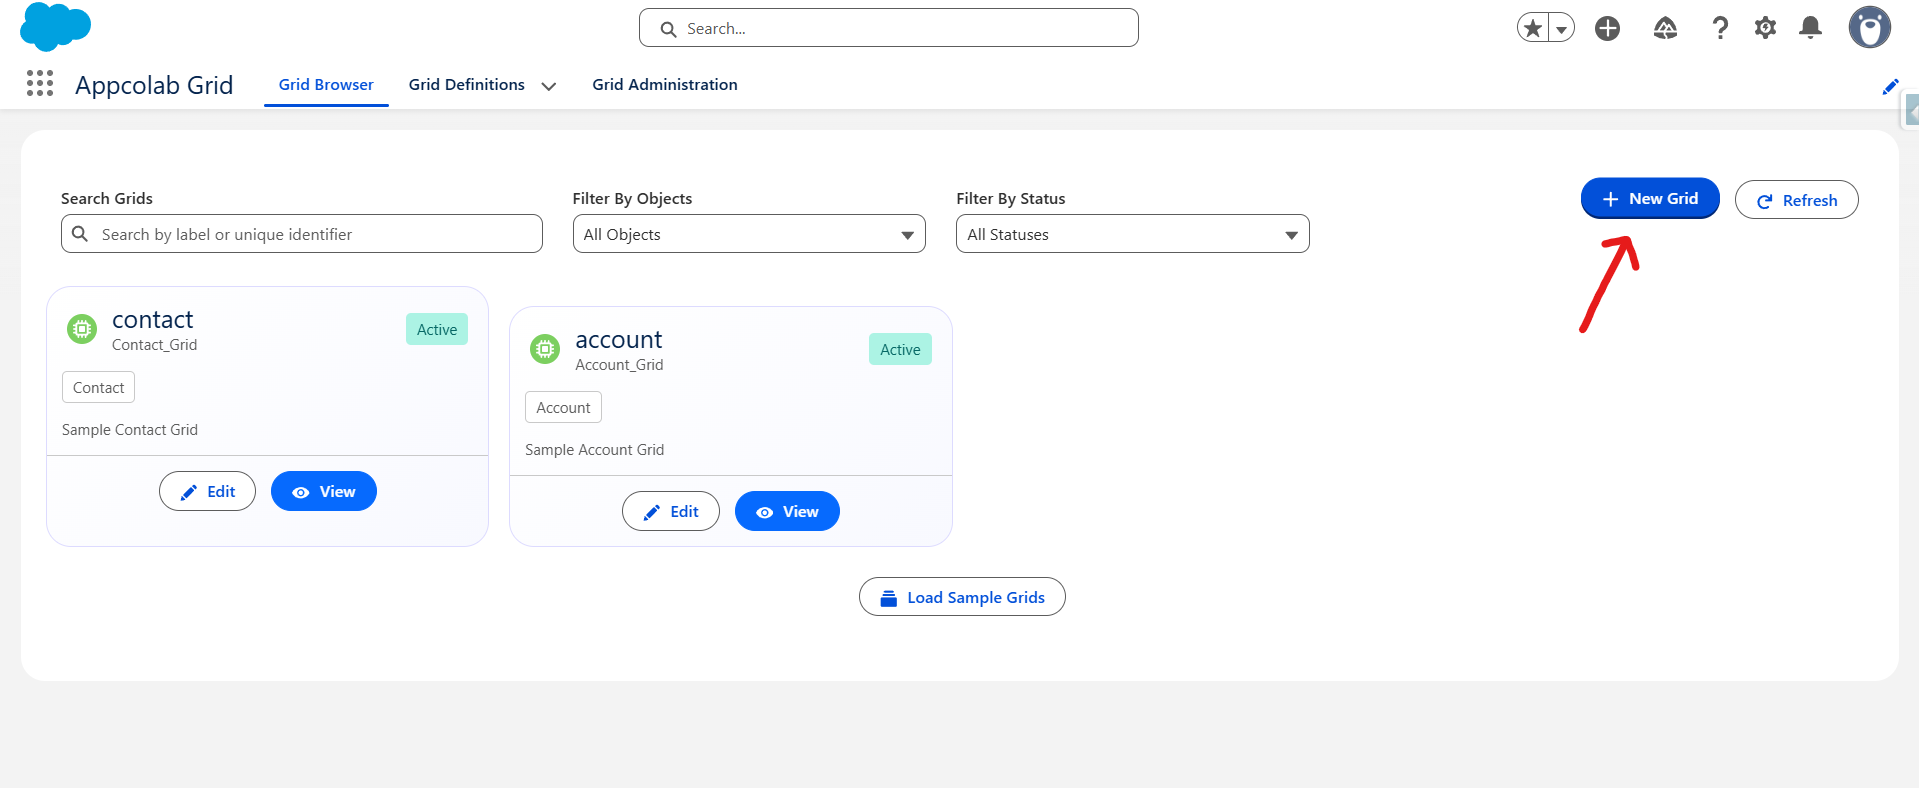Open the Trailhead guidance icon
The height and width of the screenshot is (788, 1919).
(x=1665, y=28)
